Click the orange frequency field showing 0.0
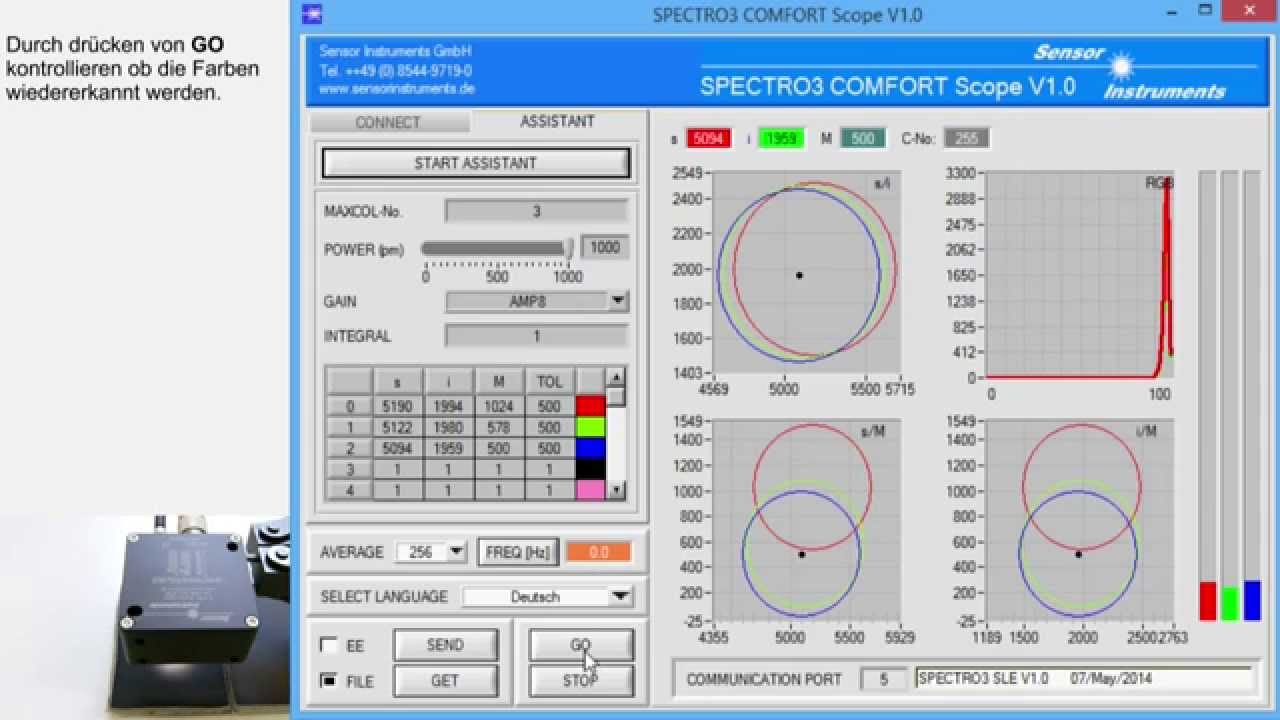The image size is (1280, 720). (599, 552)
